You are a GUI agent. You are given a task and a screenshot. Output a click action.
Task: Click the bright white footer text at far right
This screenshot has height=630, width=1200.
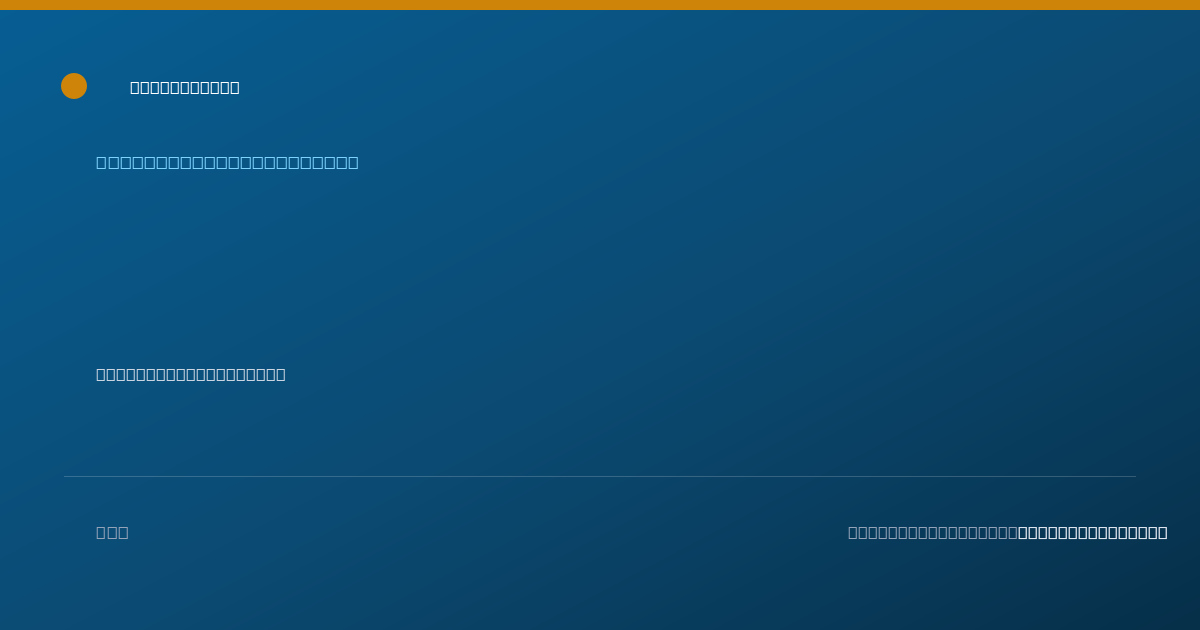(1092, 532)
